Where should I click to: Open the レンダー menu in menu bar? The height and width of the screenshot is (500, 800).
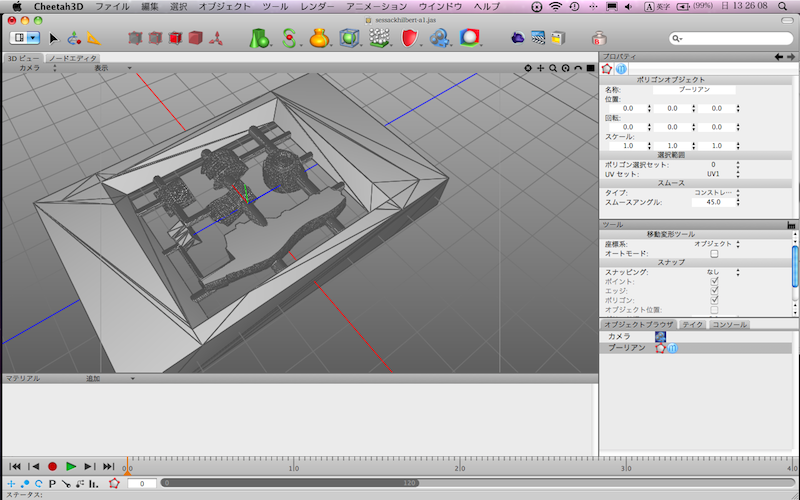coord(318,6)
